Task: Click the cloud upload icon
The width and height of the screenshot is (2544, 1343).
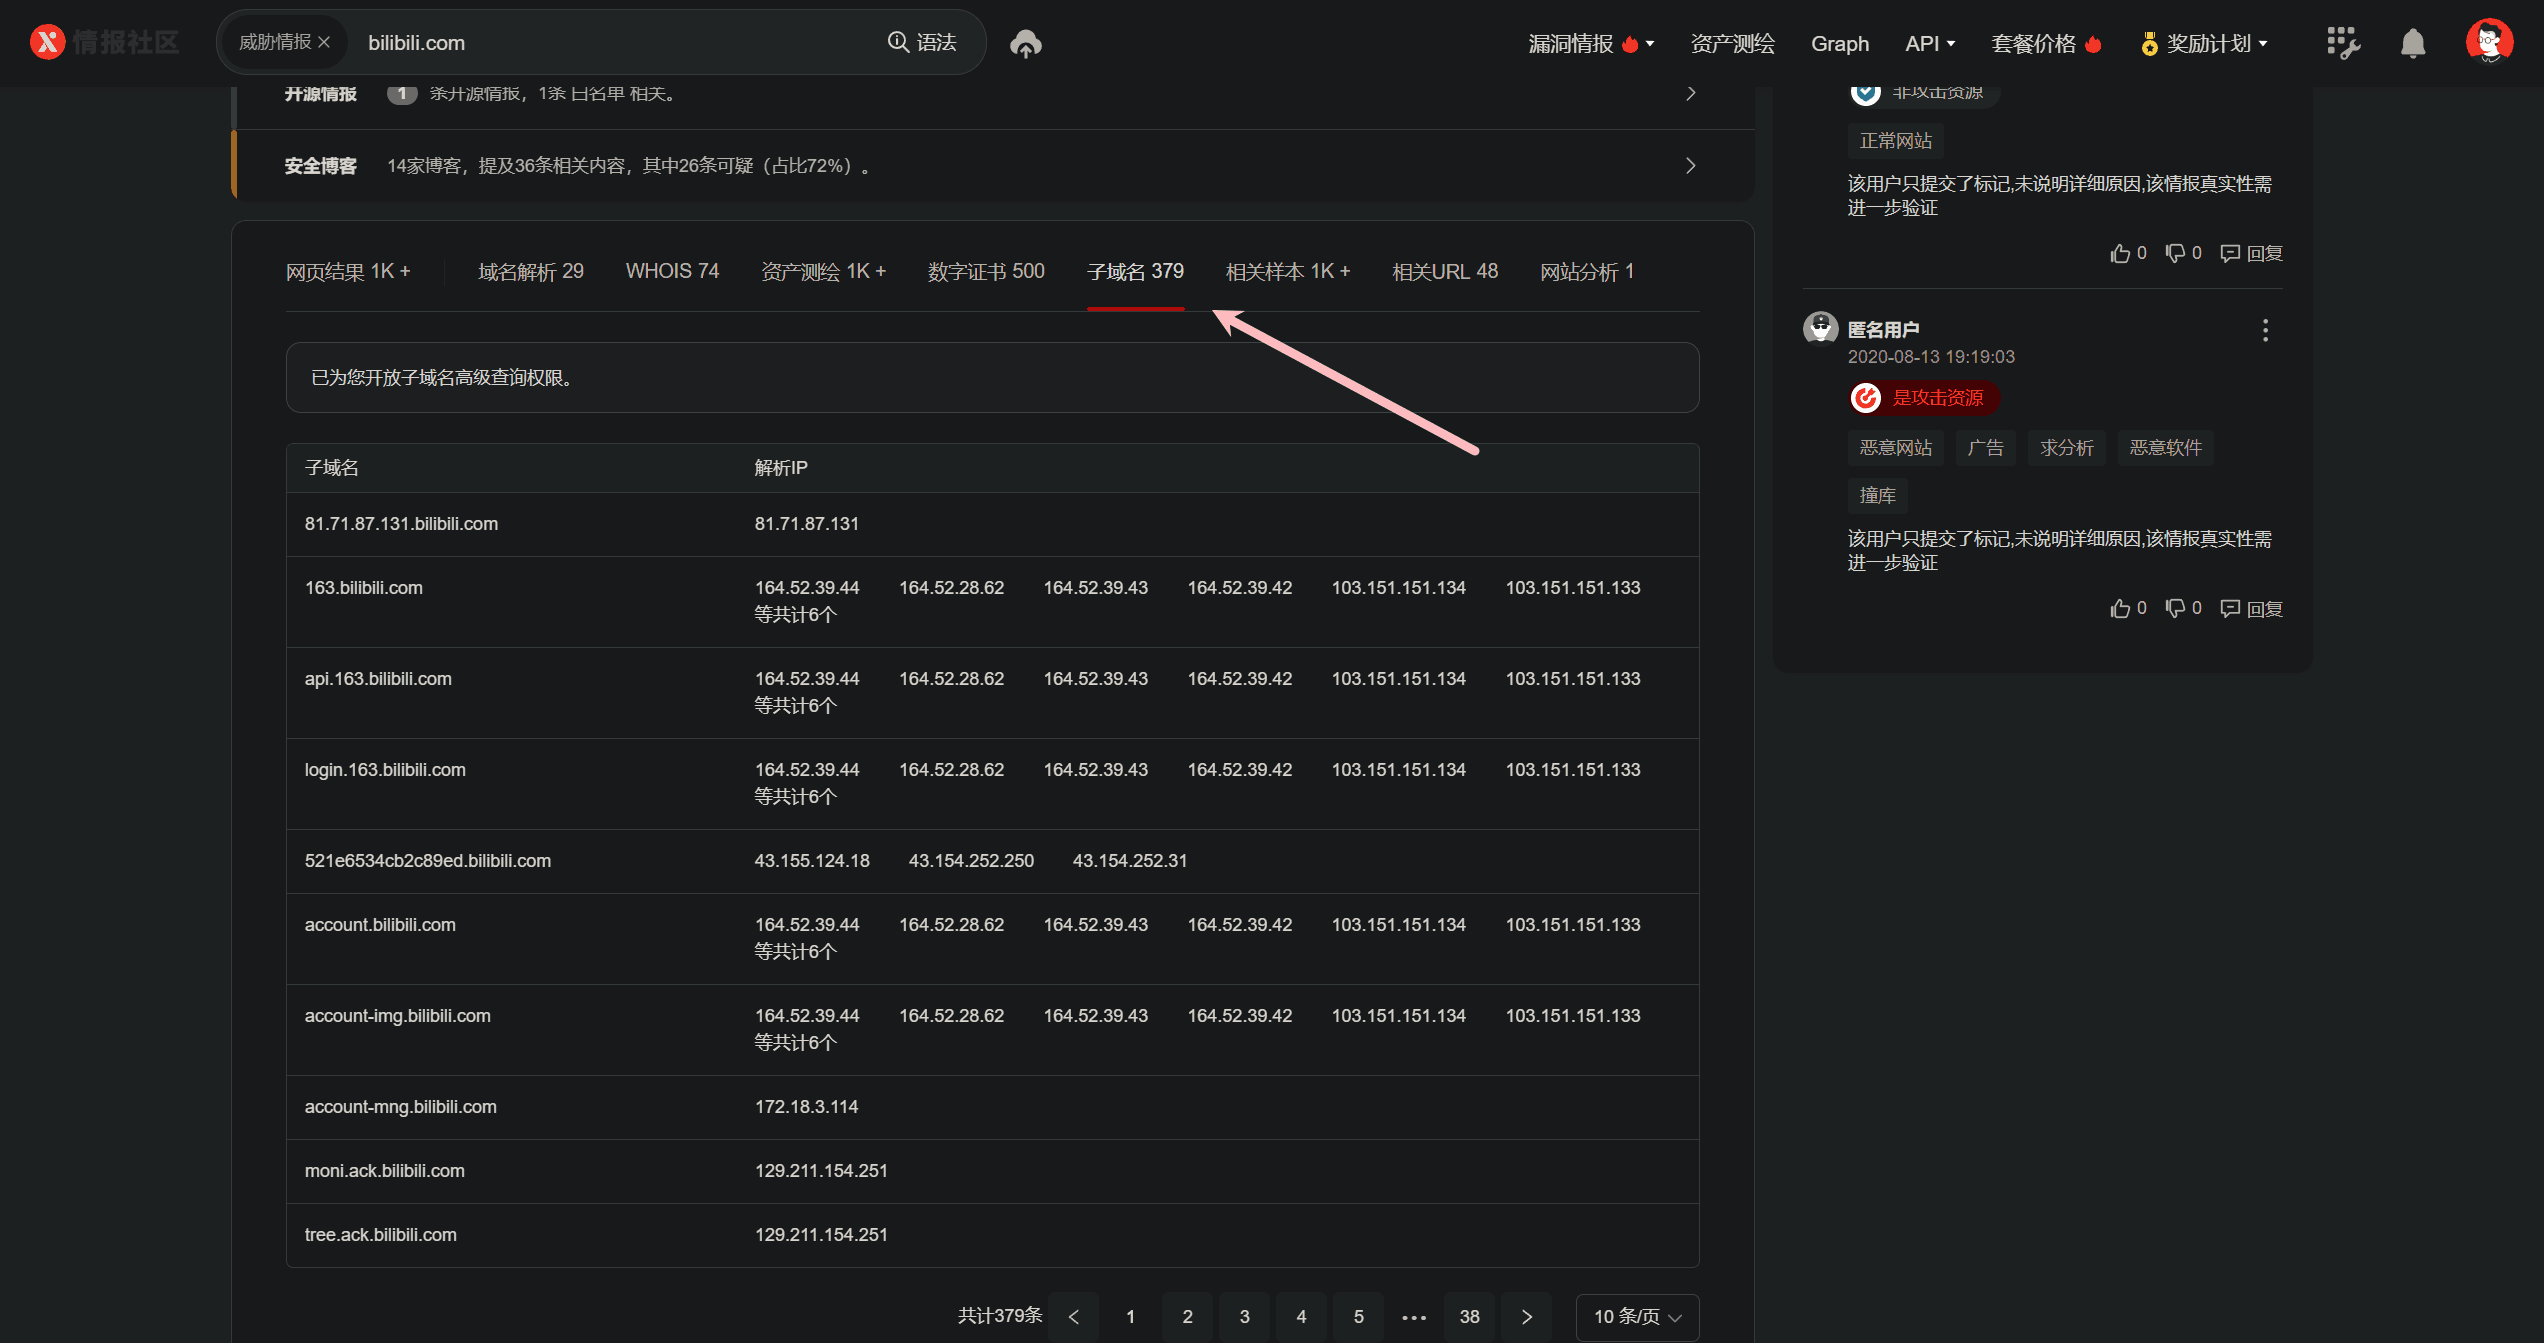Action: tap(1025, 43)
